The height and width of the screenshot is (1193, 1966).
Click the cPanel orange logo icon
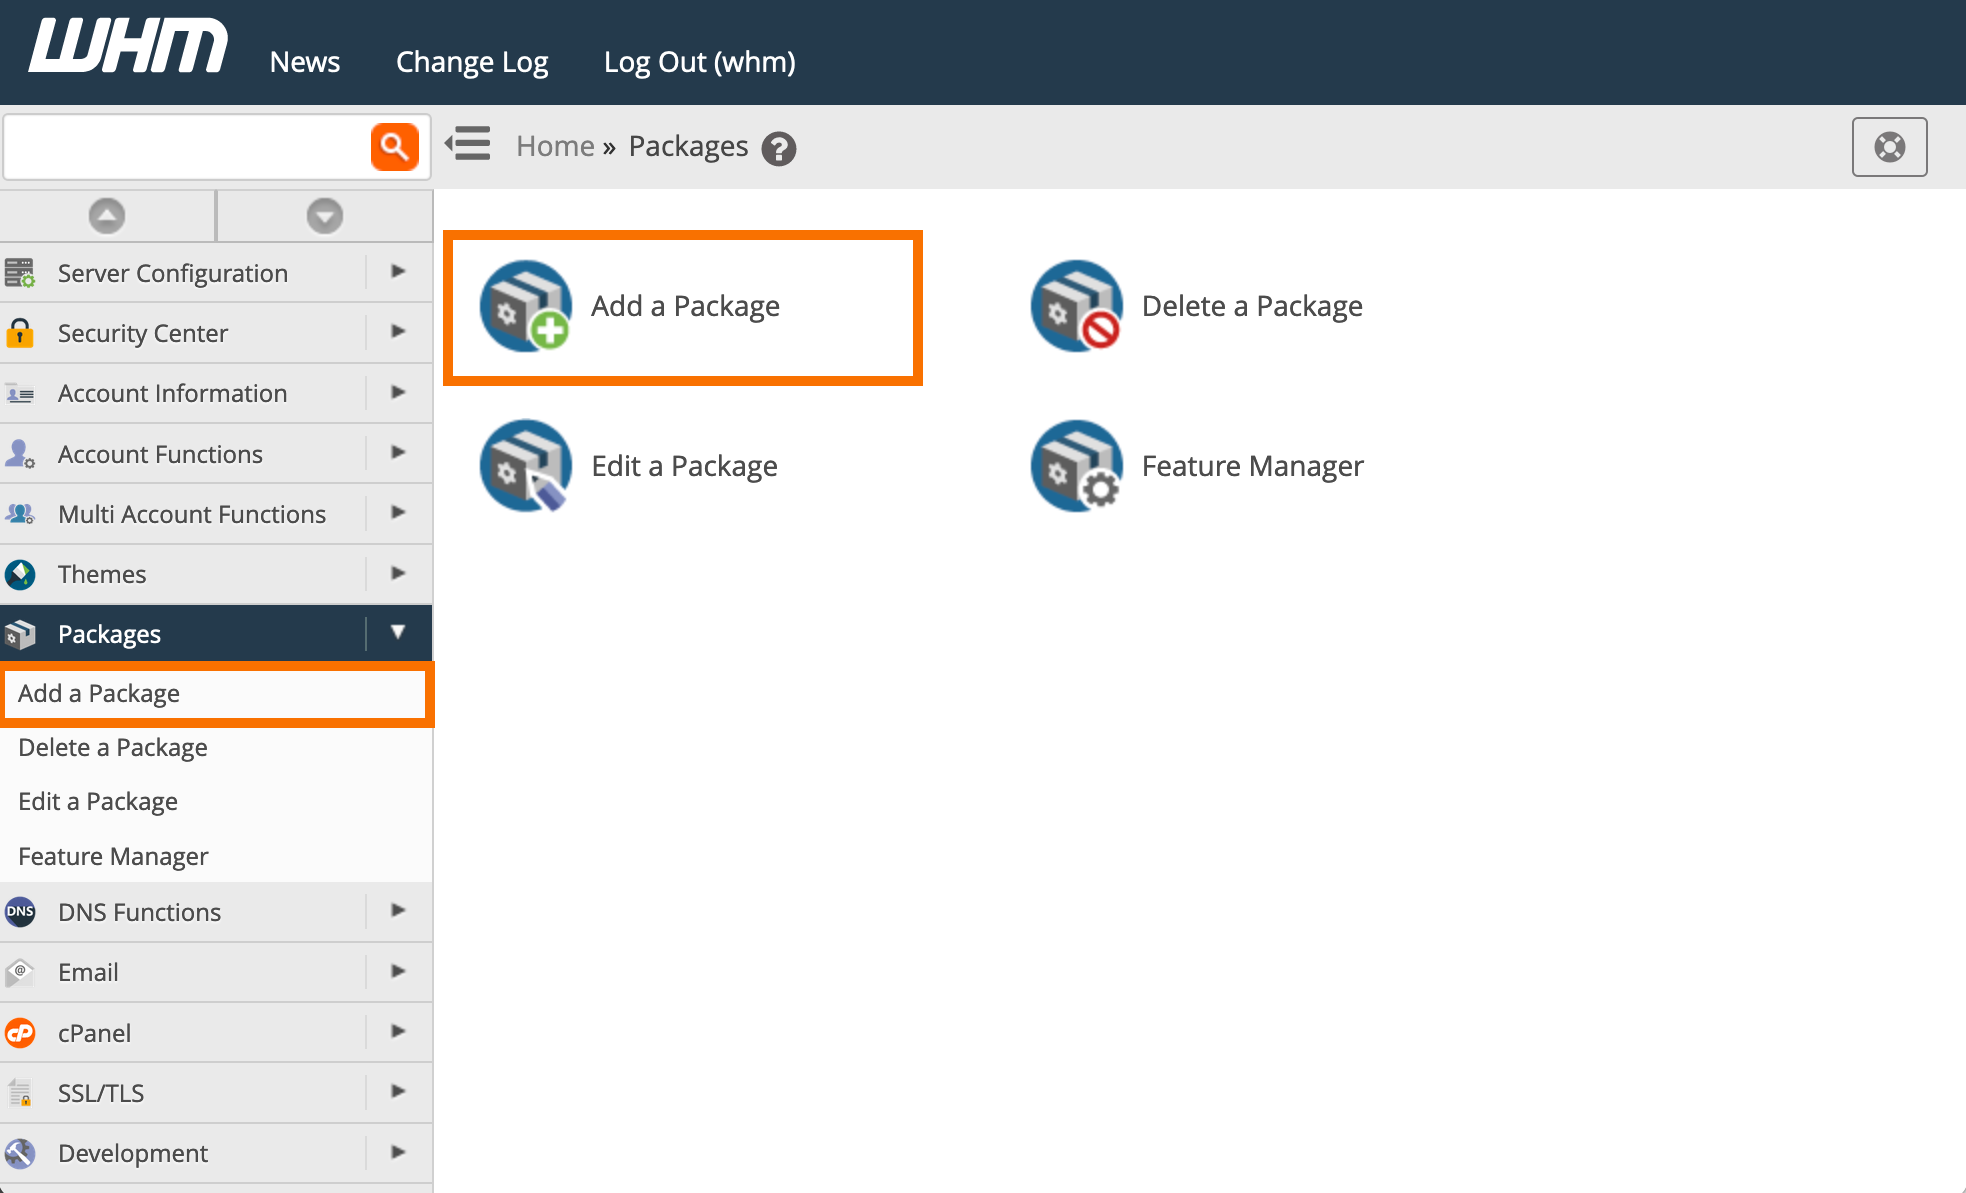20,1033
